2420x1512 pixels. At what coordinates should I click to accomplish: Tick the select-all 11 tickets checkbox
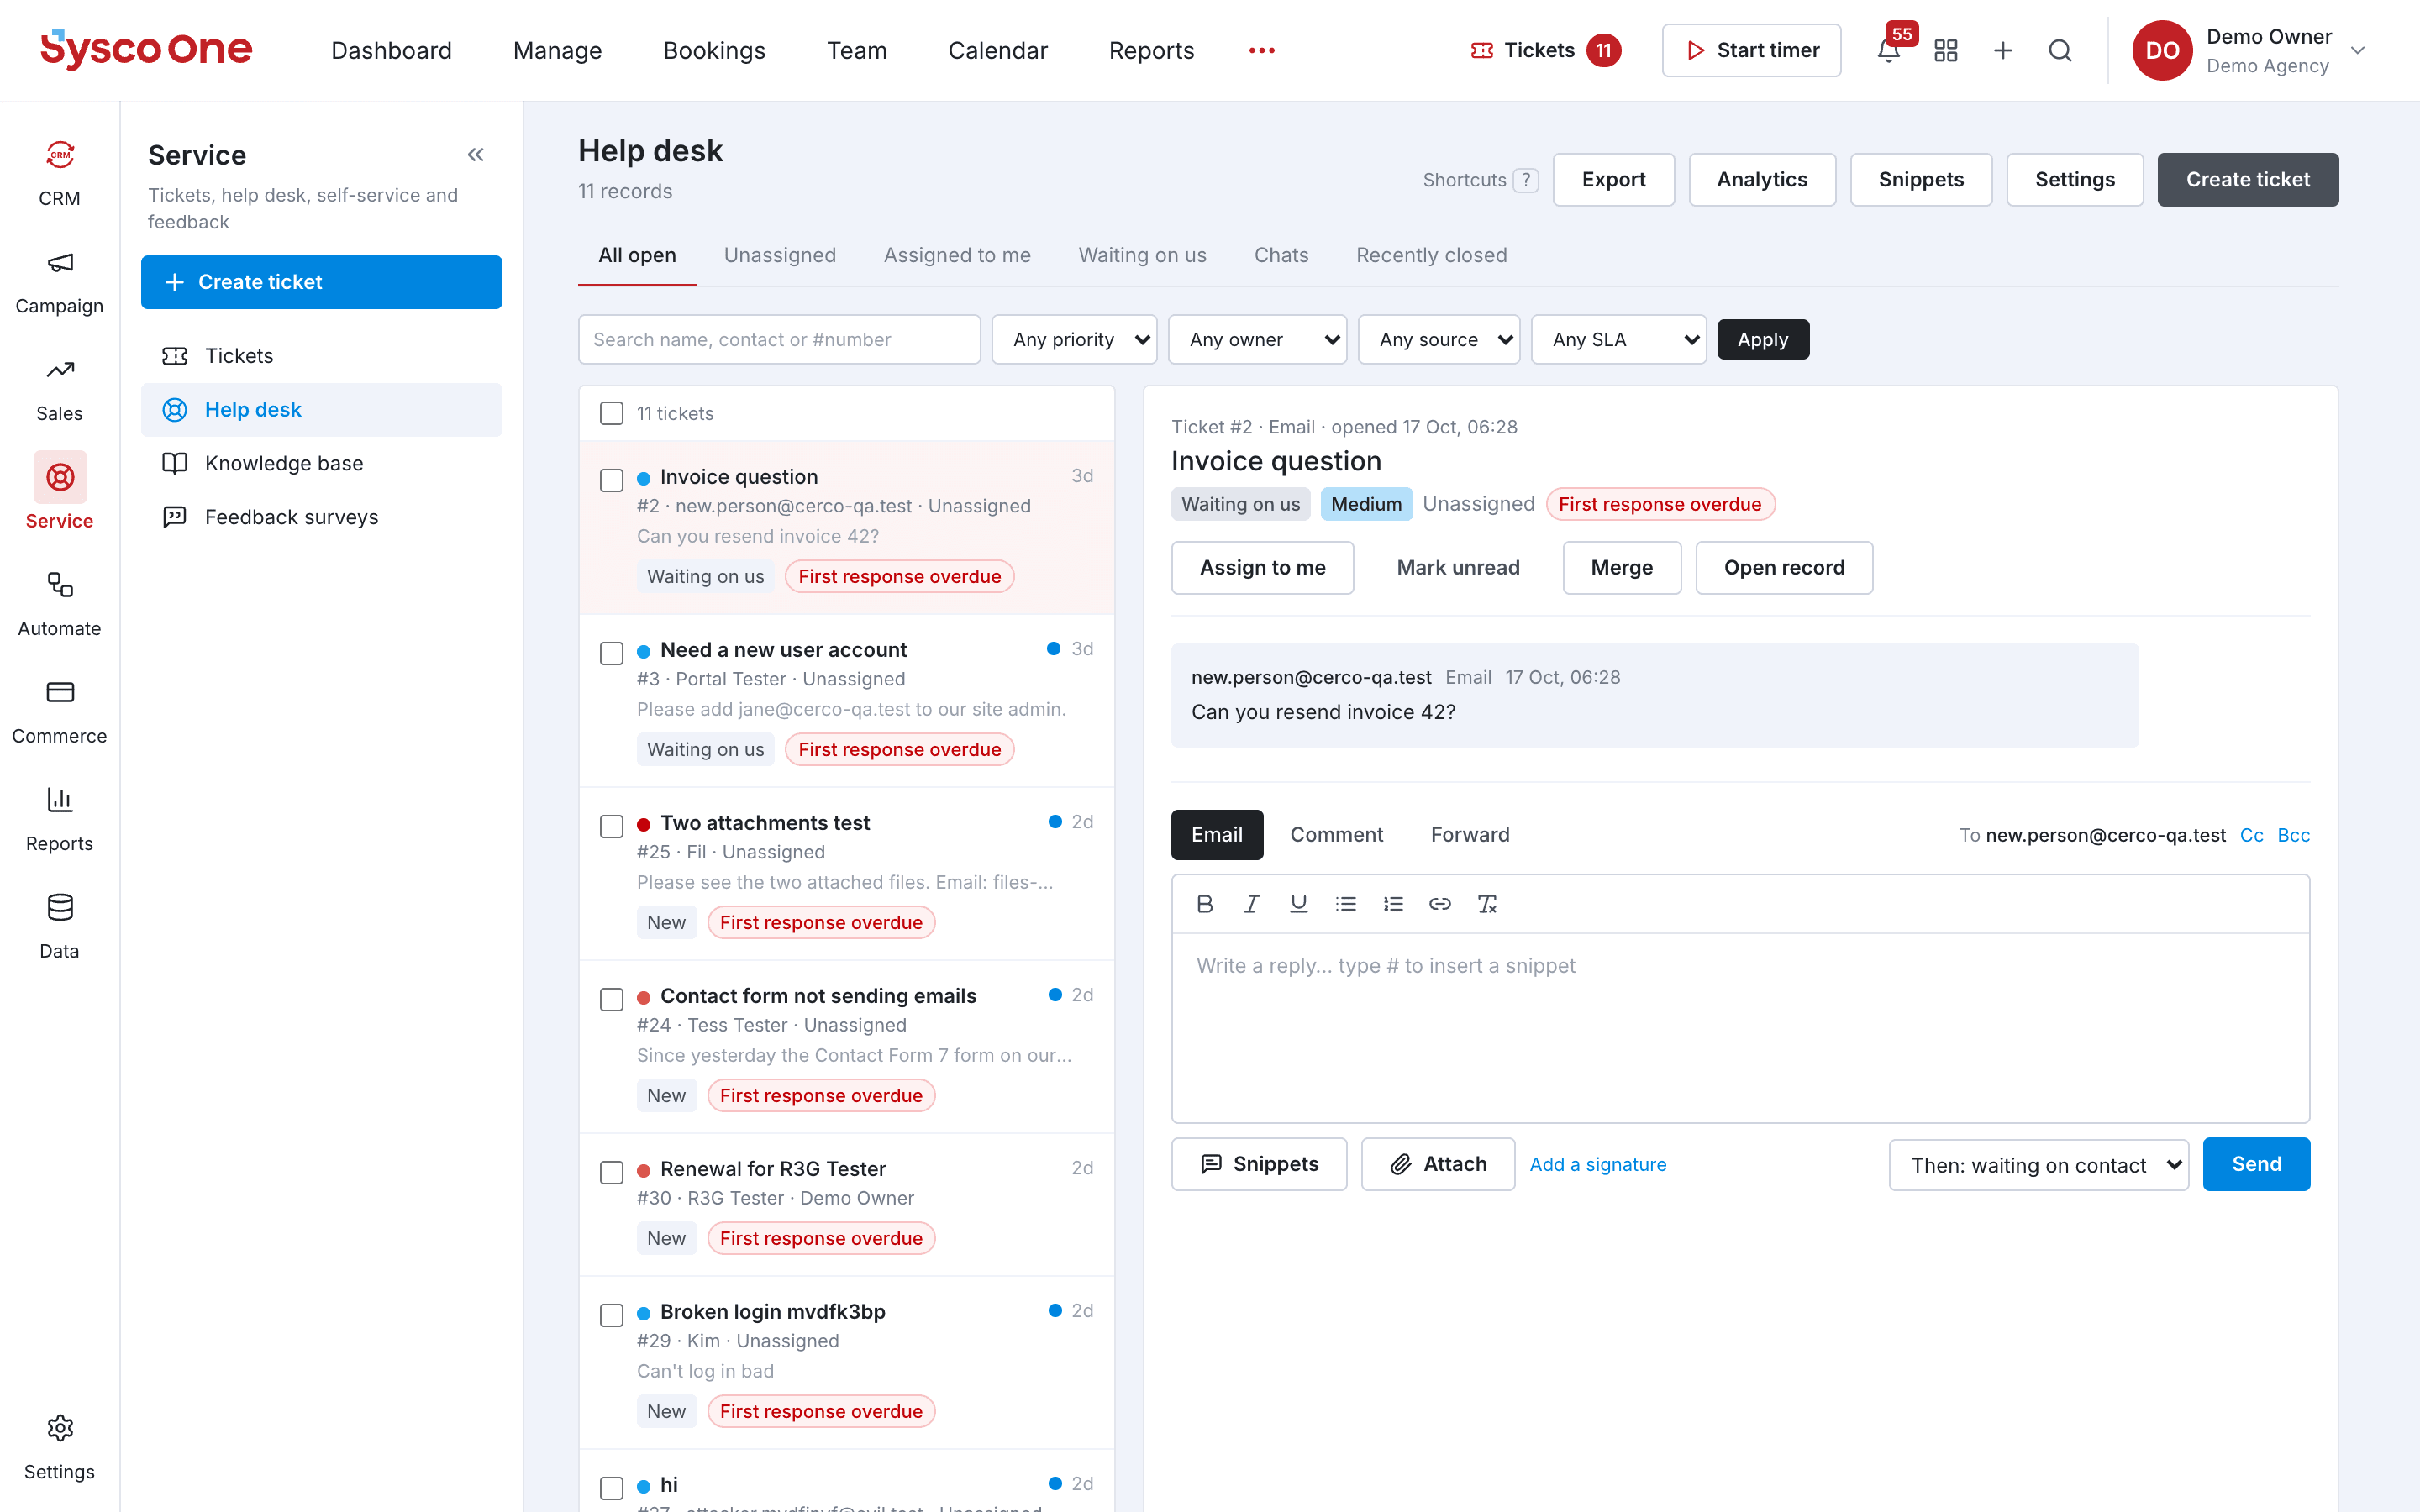pos(612,413)
